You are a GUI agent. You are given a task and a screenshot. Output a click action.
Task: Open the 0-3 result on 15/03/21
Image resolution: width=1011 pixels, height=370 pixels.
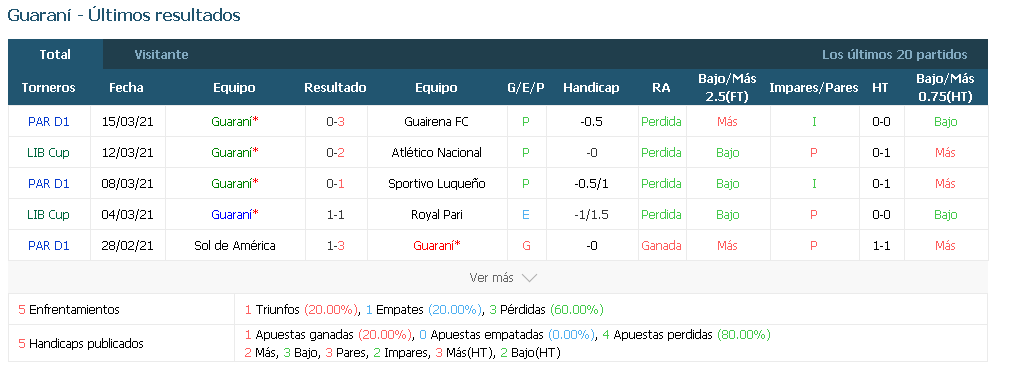click(335, 121)
